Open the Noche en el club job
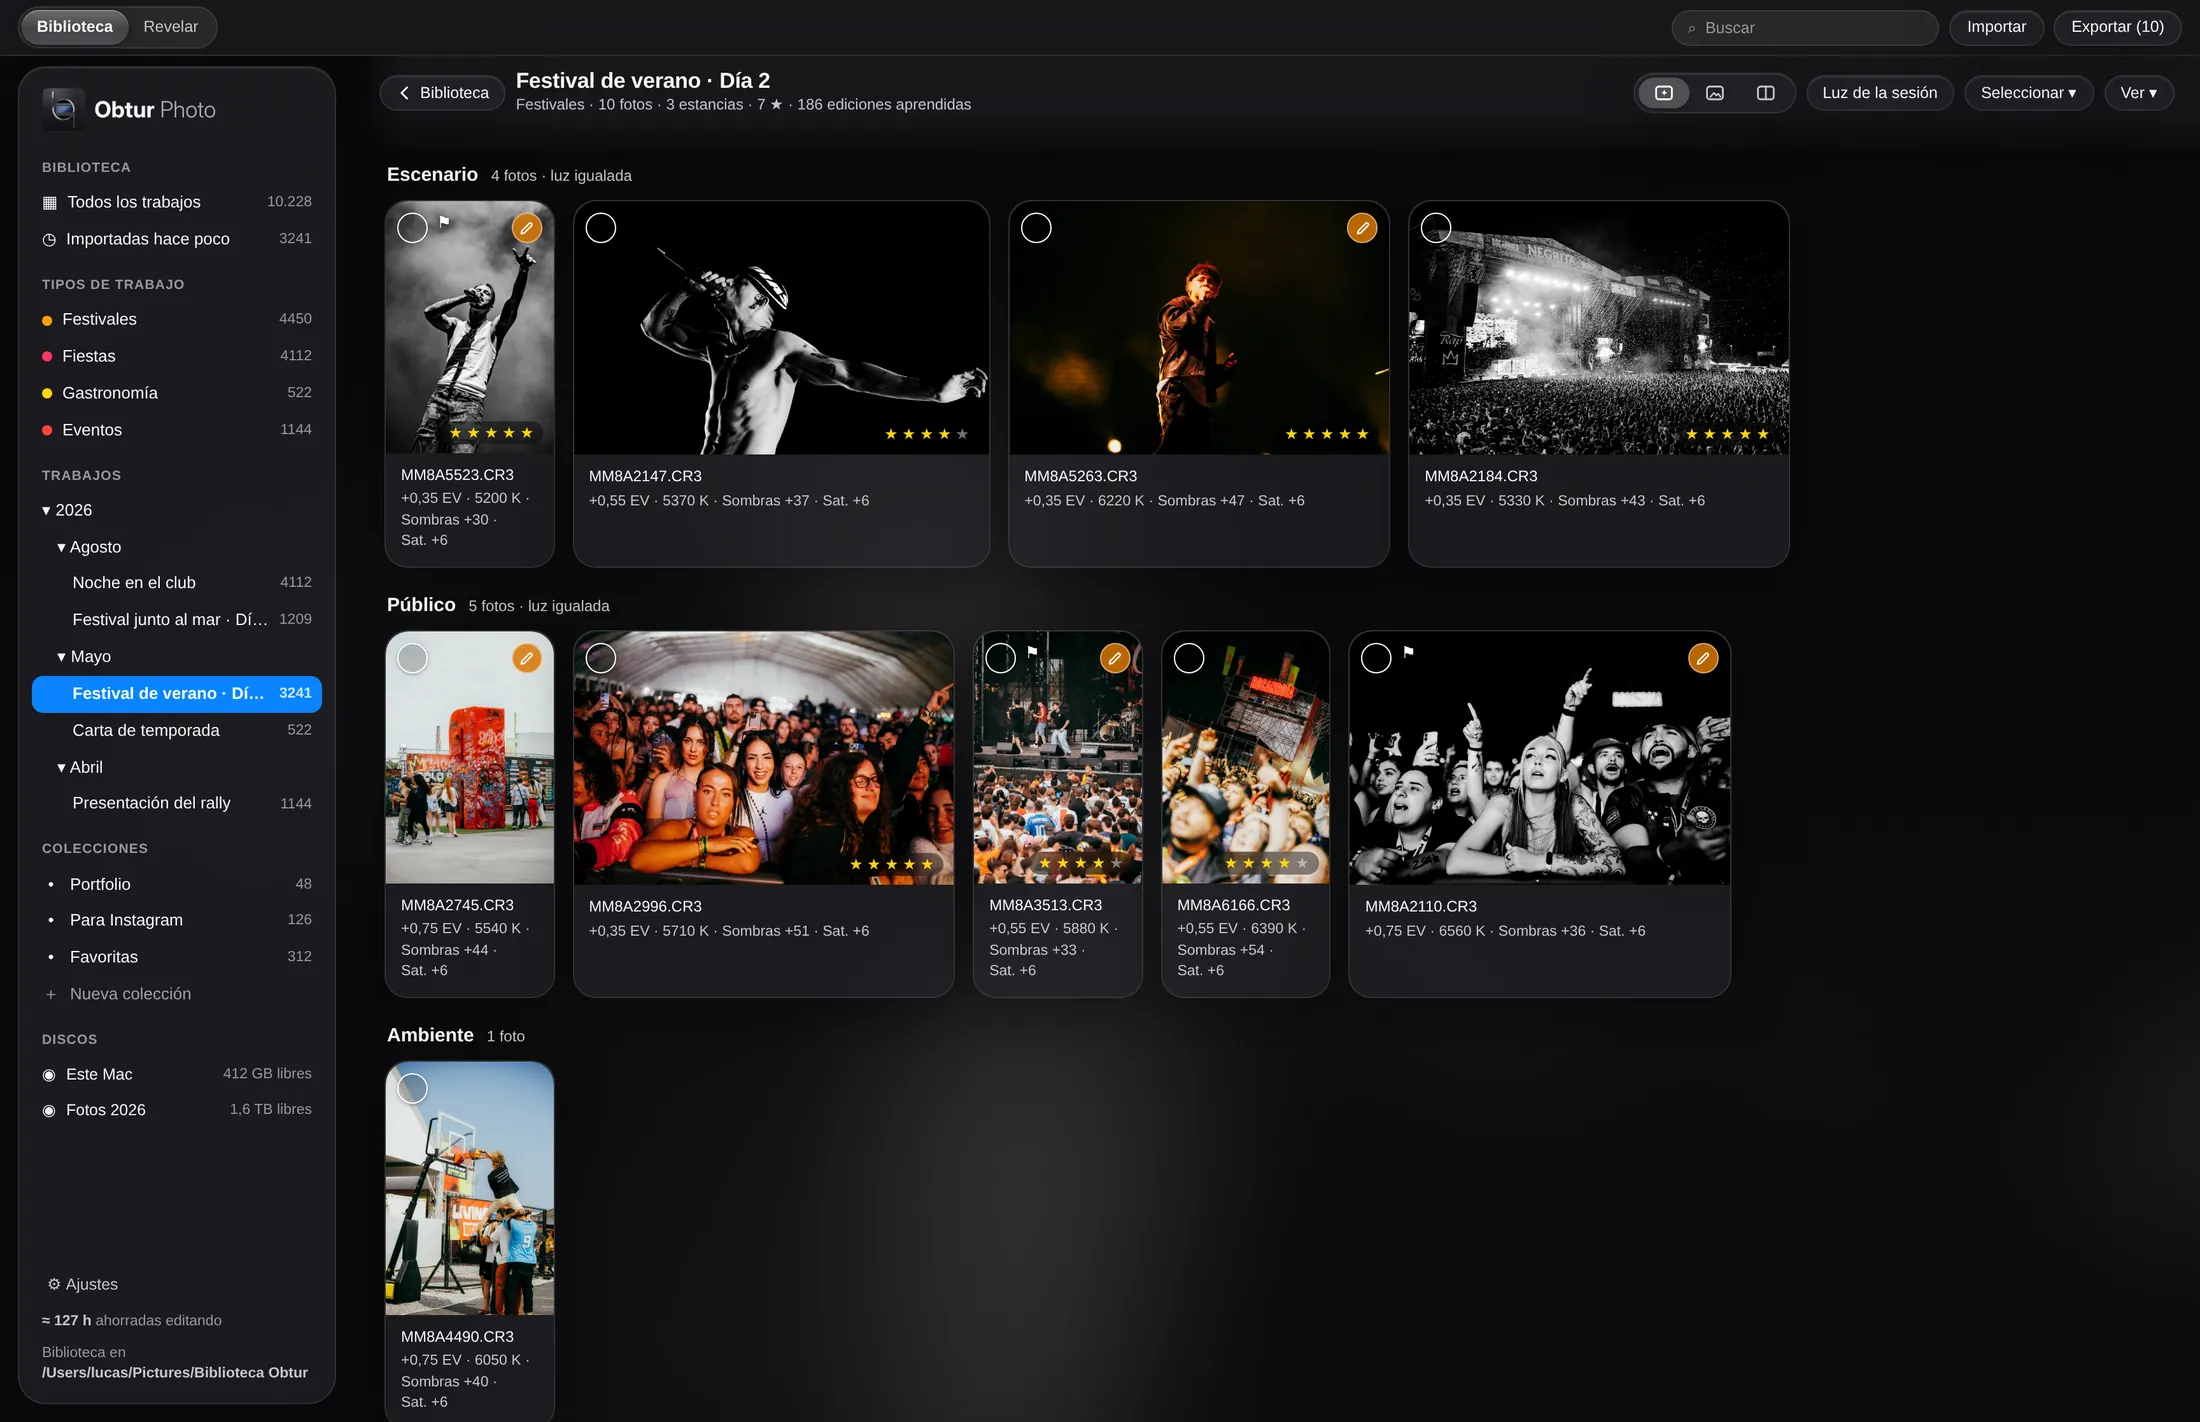The image size is (2200, 1422). point(177,583)
